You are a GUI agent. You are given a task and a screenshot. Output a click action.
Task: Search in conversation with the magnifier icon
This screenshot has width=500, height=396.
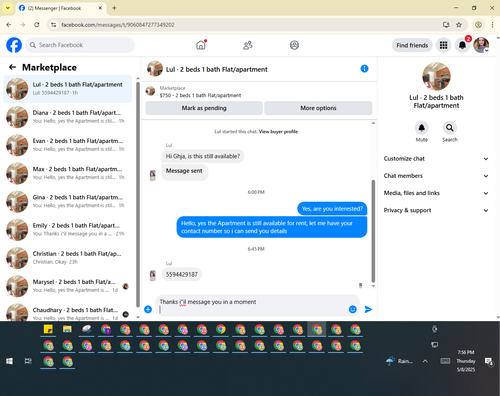point(450,128)
